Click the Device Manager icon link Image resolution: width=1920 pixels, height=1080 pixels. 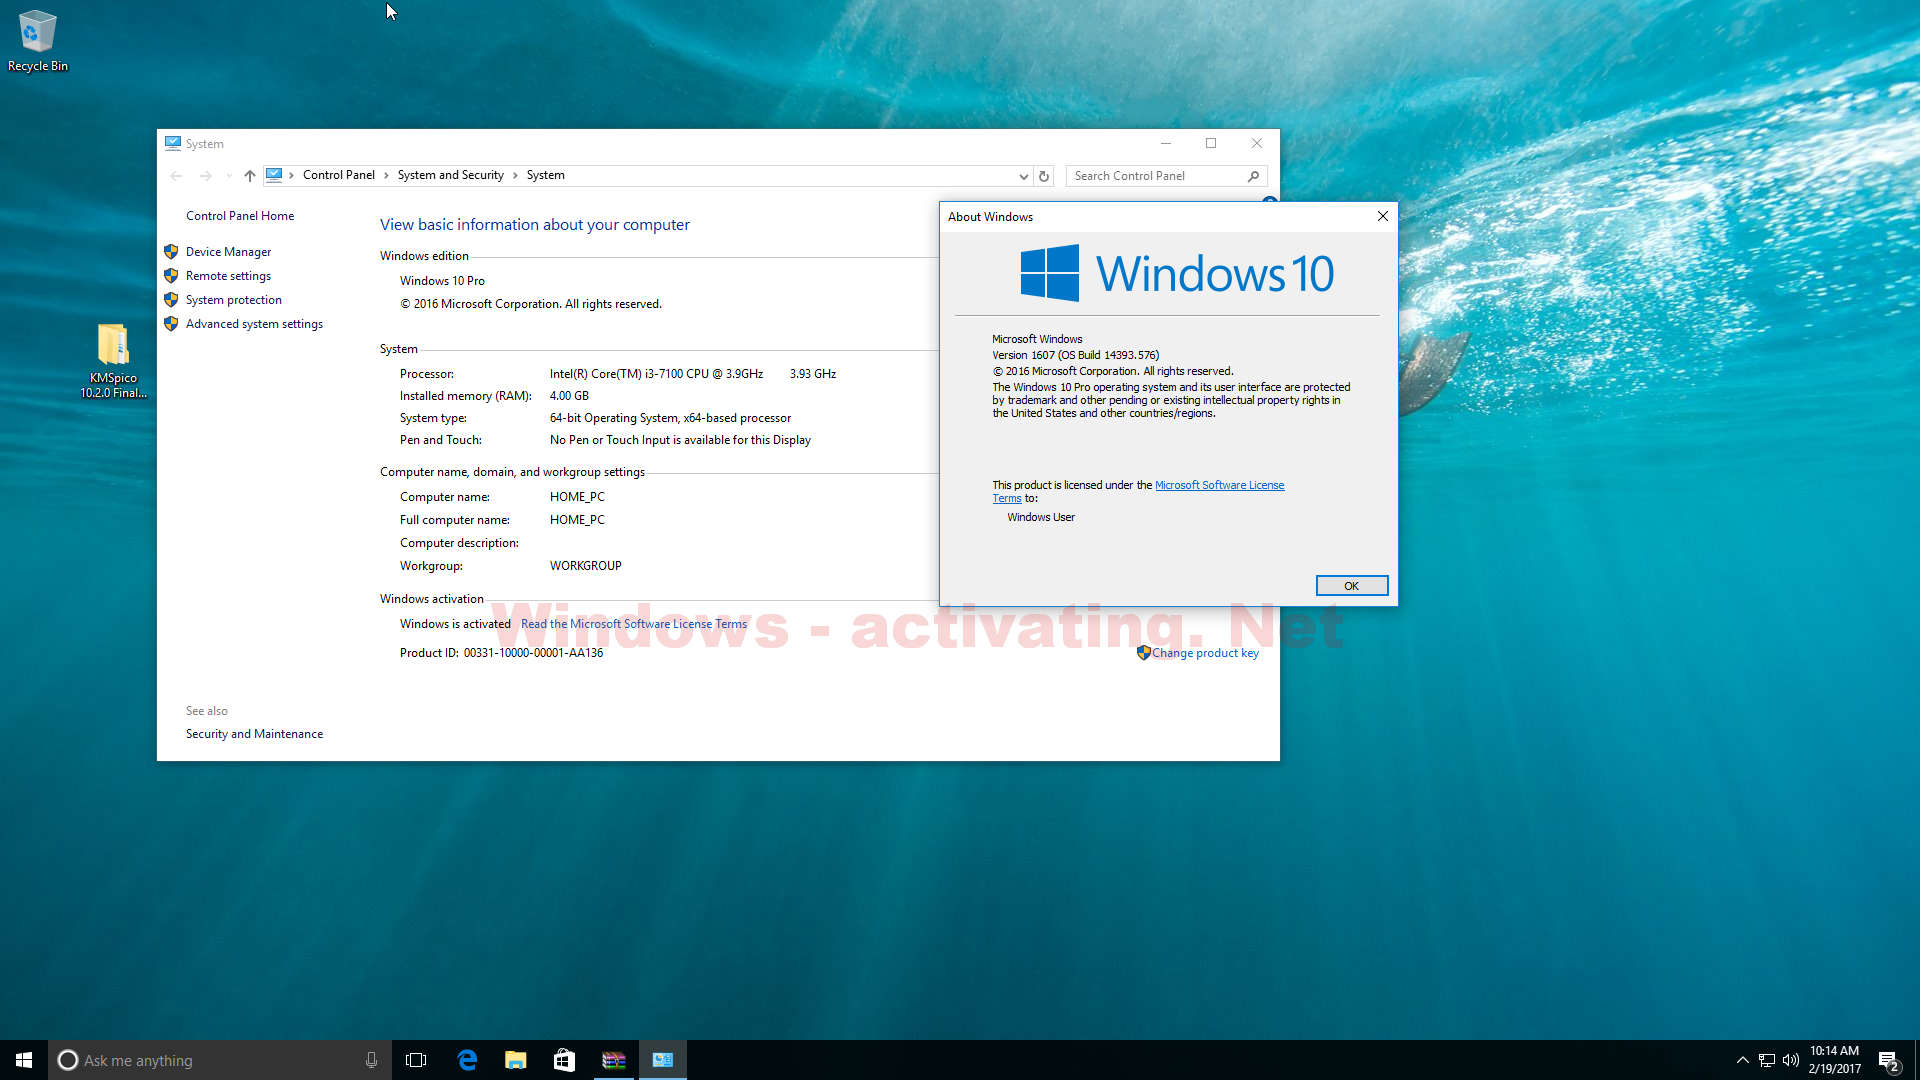(227, 251)
